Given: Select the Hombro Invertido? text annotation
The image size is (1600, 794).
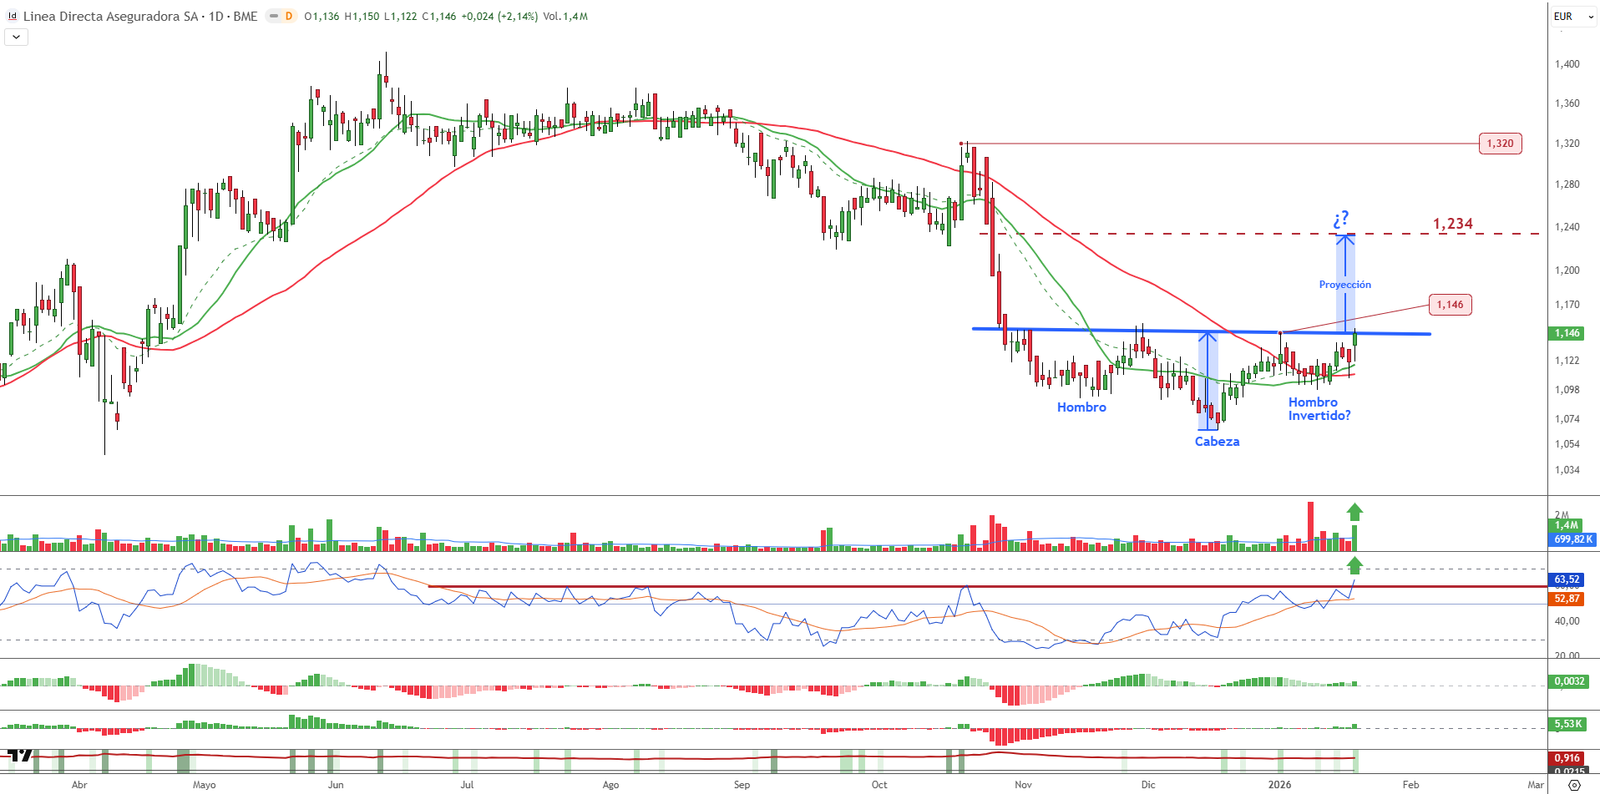Looking at the screenshot, I should [x=1318, y=409].
